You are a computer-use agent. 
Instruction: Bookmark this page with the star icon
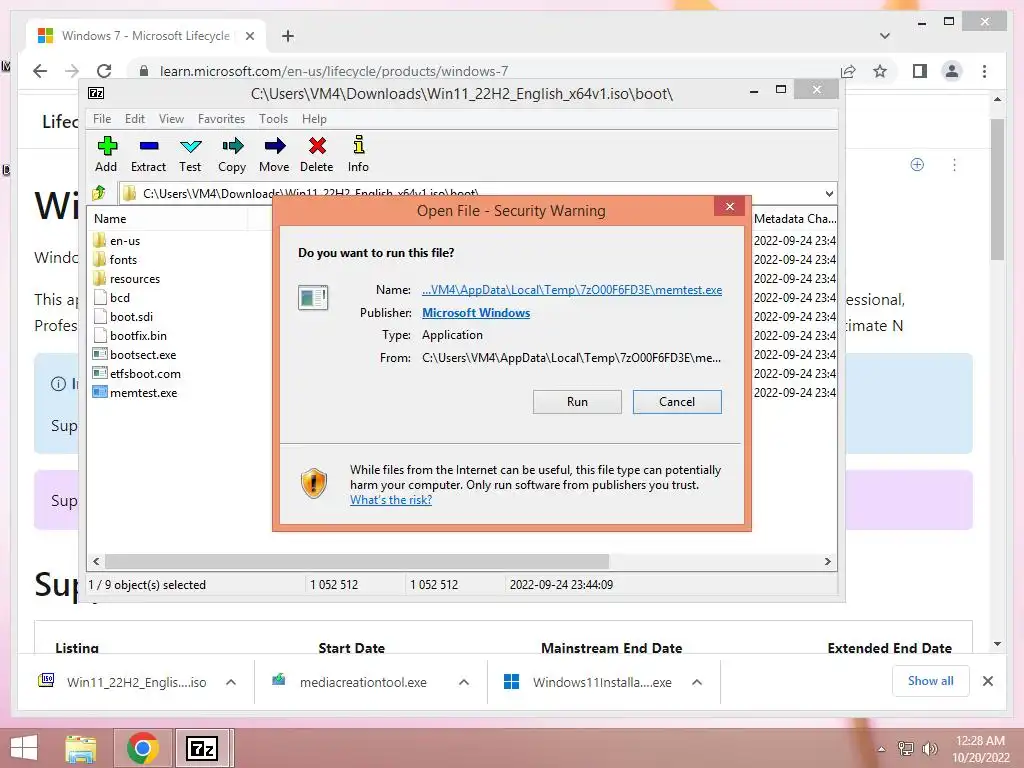click(x=880, y=71)
